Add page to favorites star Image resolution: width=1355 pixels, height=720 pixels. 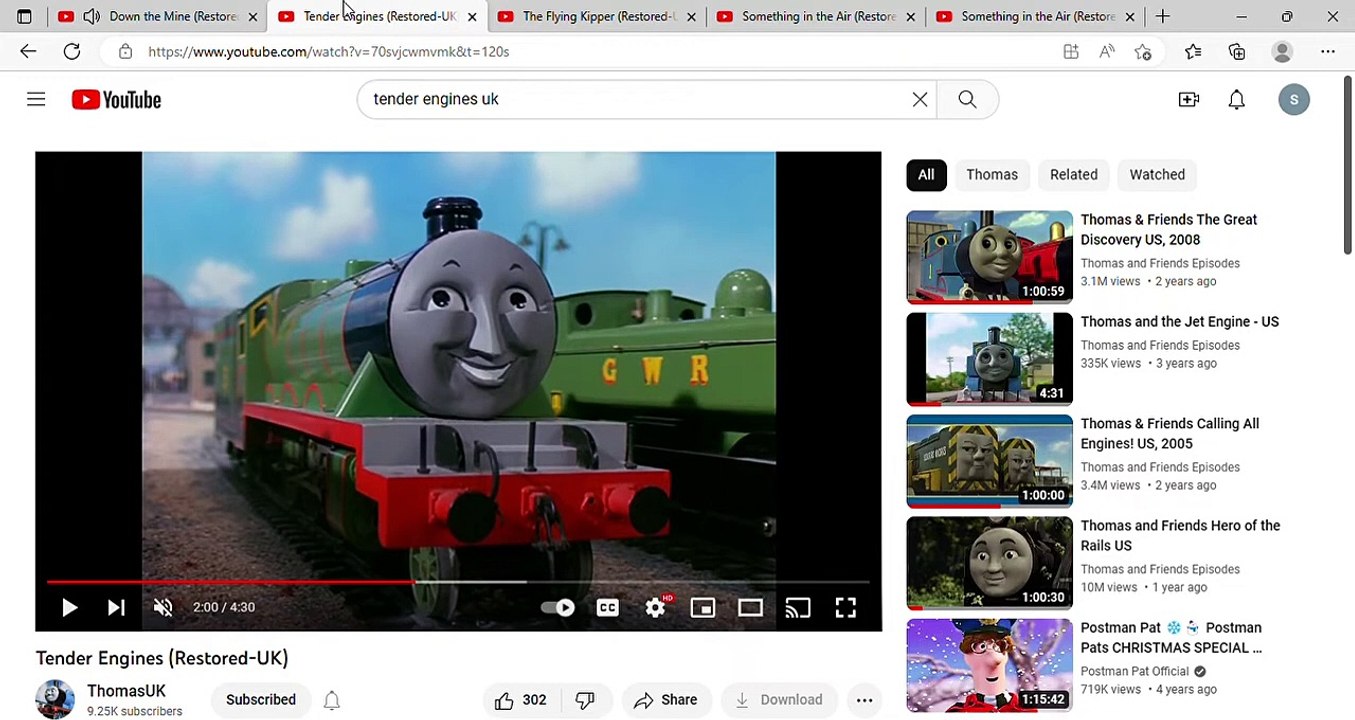[x=1143, y=51]
